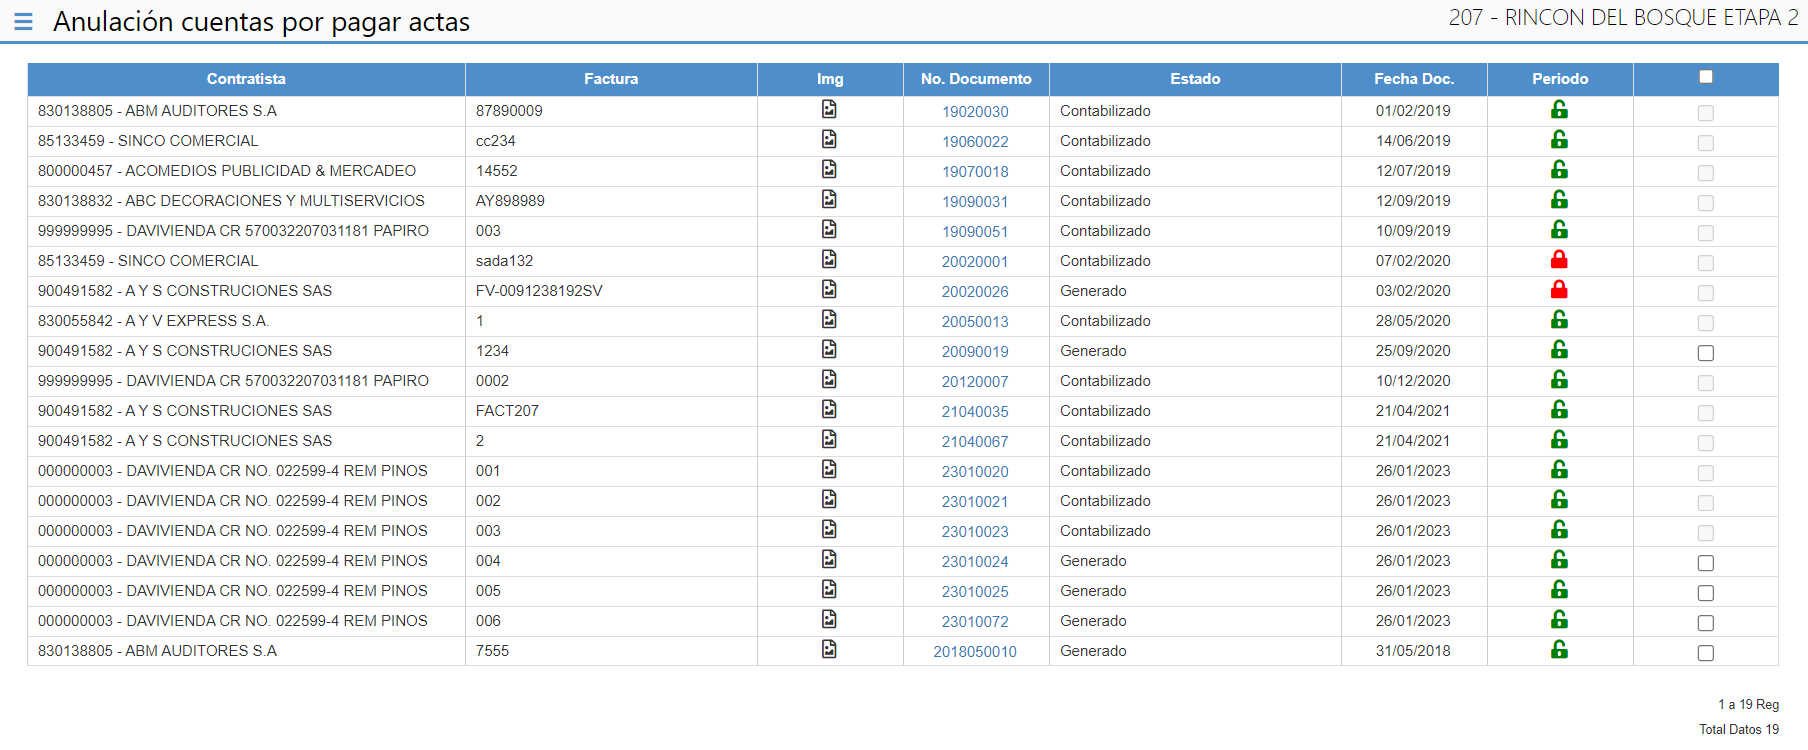This screenshot has width=1808, height=750.
Task: View image icon for document 20090019
Action: (829, 349)
